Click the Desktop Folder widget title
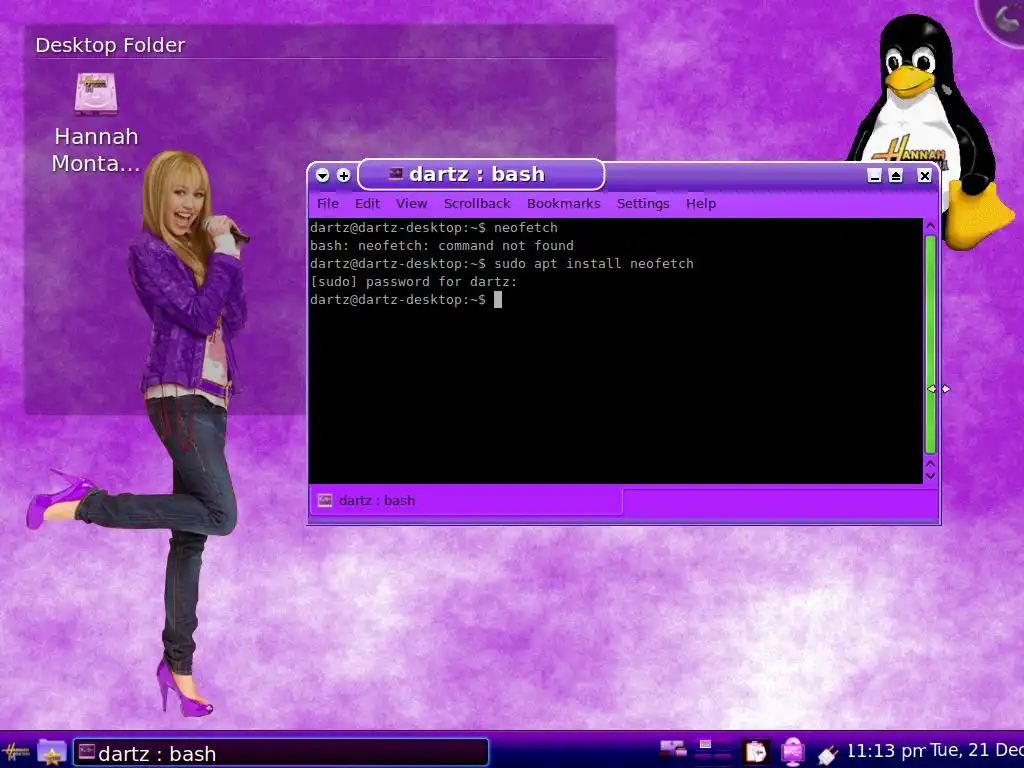 [x=110, y=45]
